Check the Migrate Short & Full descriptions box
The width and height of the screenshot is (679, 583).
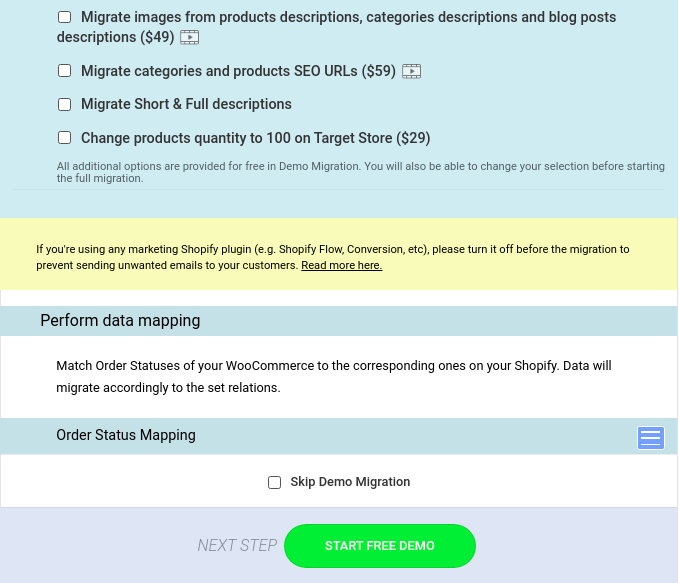(65, 104)
